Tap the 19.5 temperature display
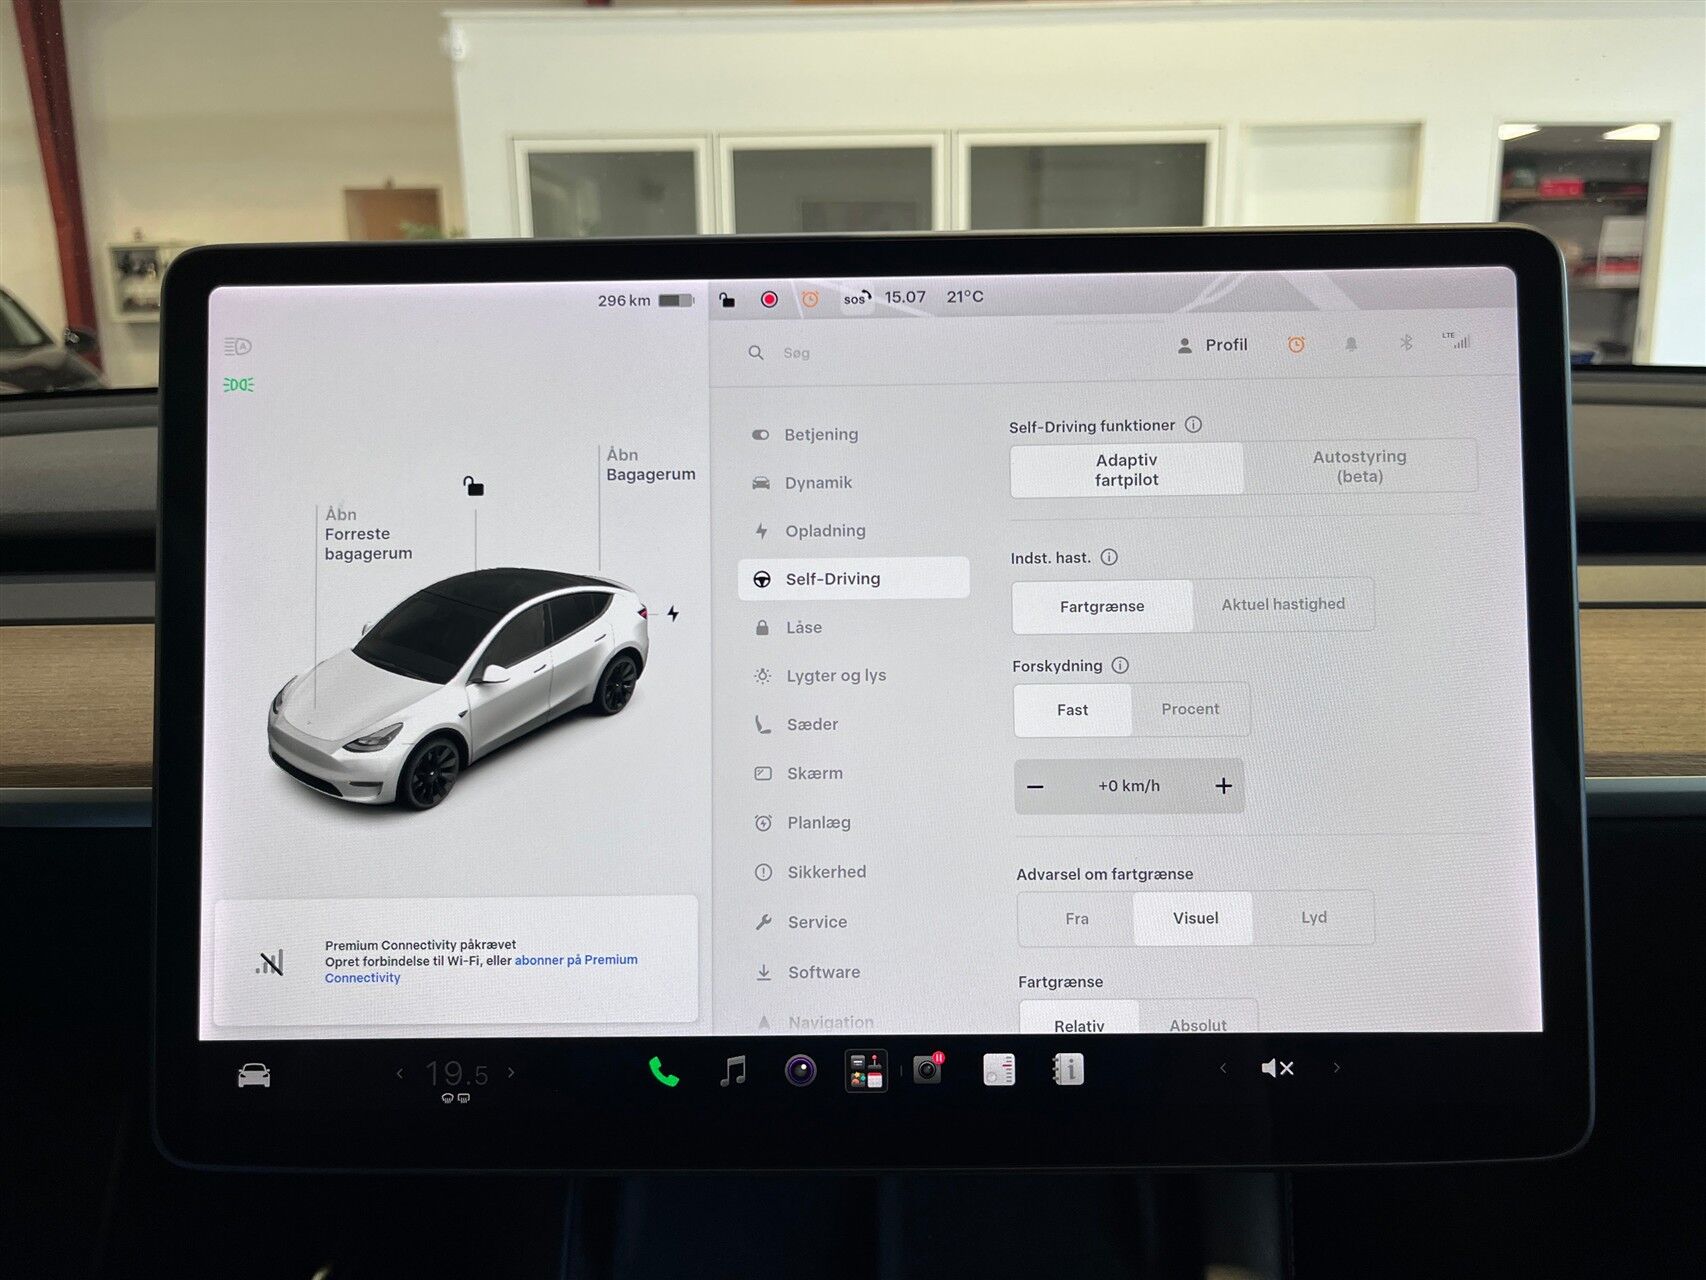 pyautogui.click(x=457, y=1074)
